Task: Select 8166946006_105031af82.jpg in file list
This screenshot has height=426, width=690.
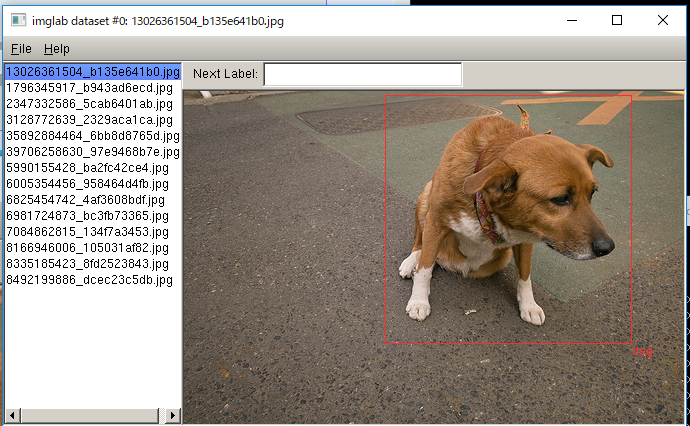Action: (93, 248)
